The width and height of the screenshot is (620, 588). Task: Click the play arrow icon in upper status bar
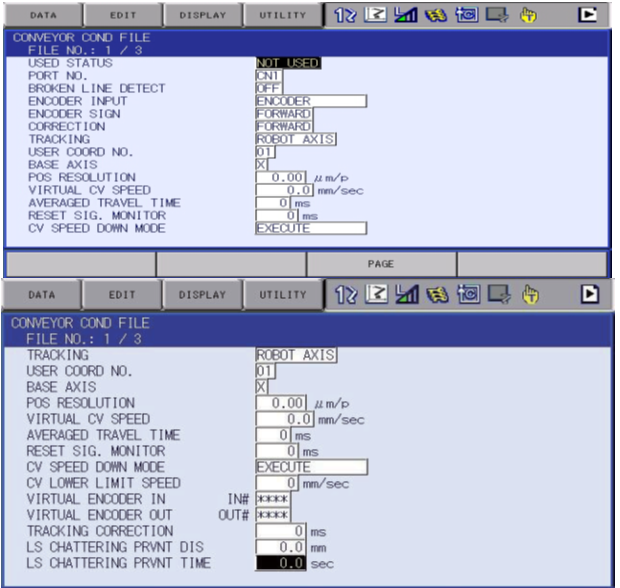pos(590,16)
